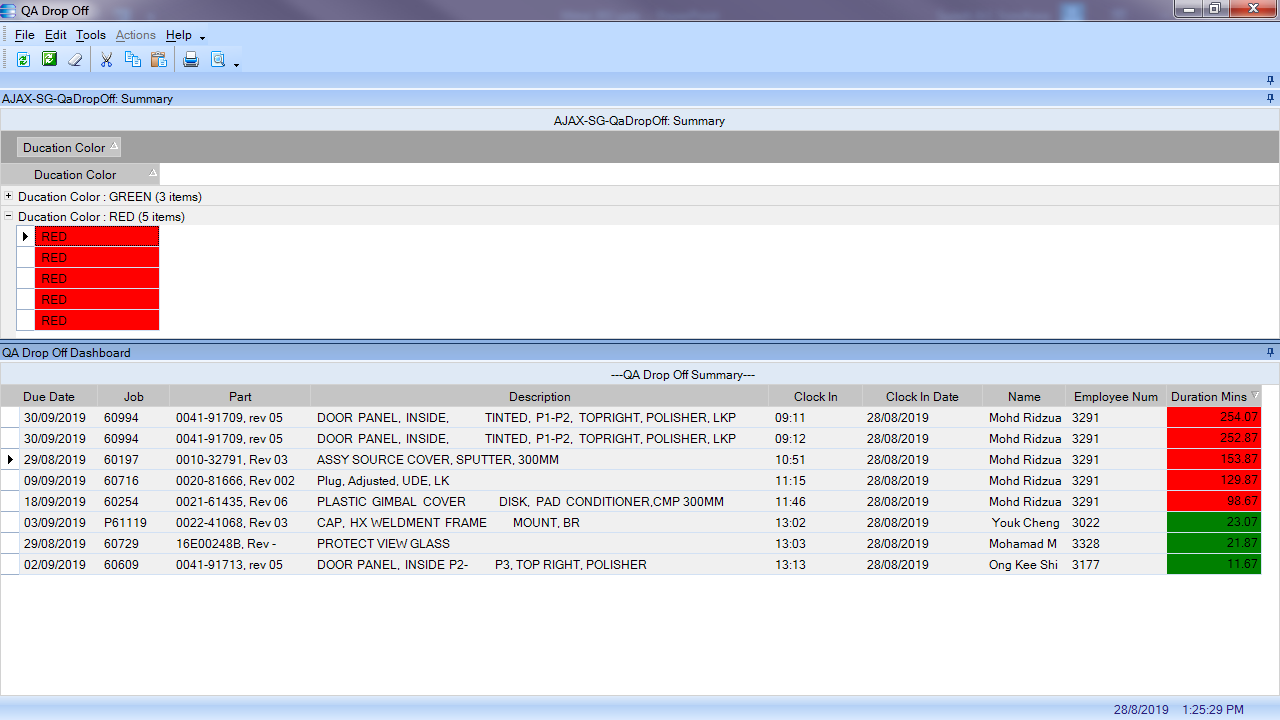Click the Job column header
Image resolution: width=1280 pixels, height=720 pixels.
tap(134, 397)
